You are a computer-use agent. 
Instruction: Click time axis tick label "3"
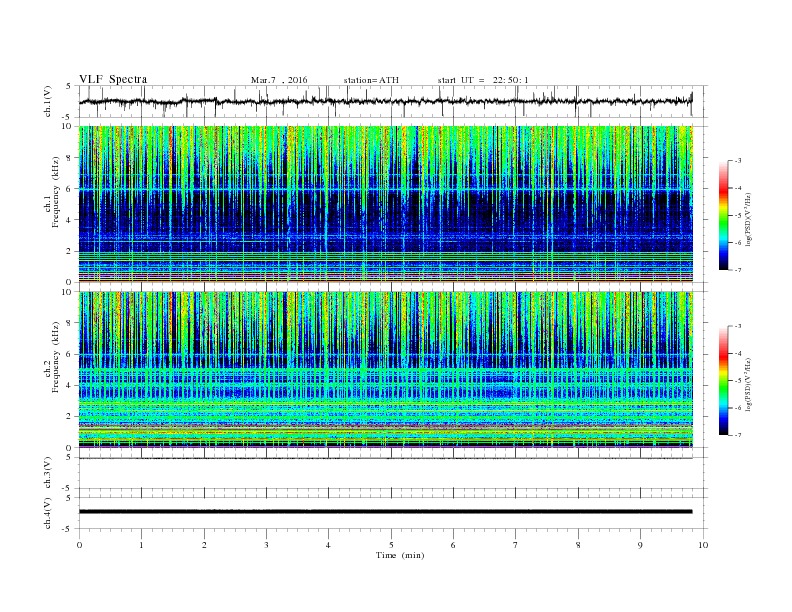266,545
